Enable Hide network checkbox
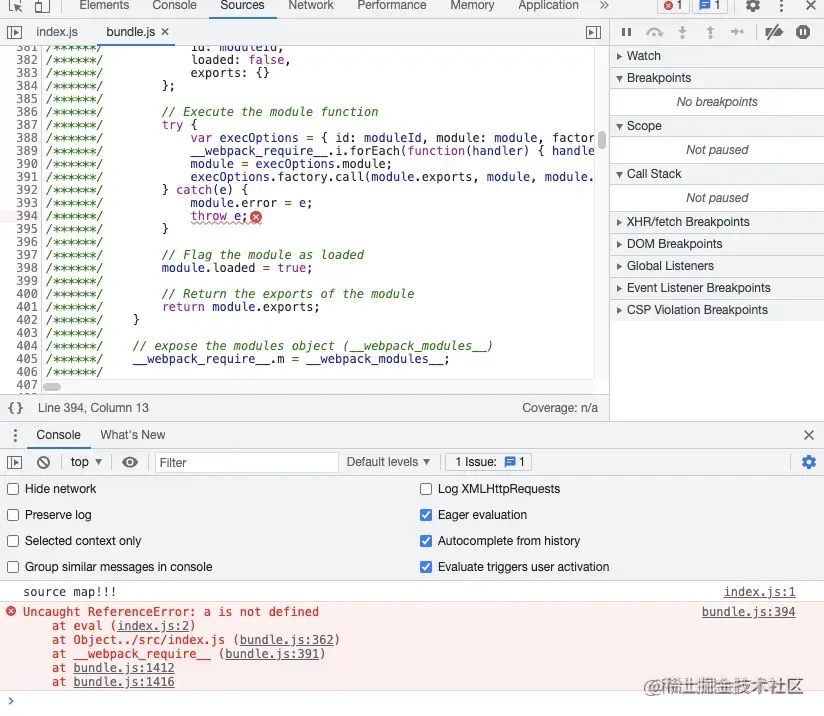Viewport: 824px width, 716px height. click(x=13, y=489)
